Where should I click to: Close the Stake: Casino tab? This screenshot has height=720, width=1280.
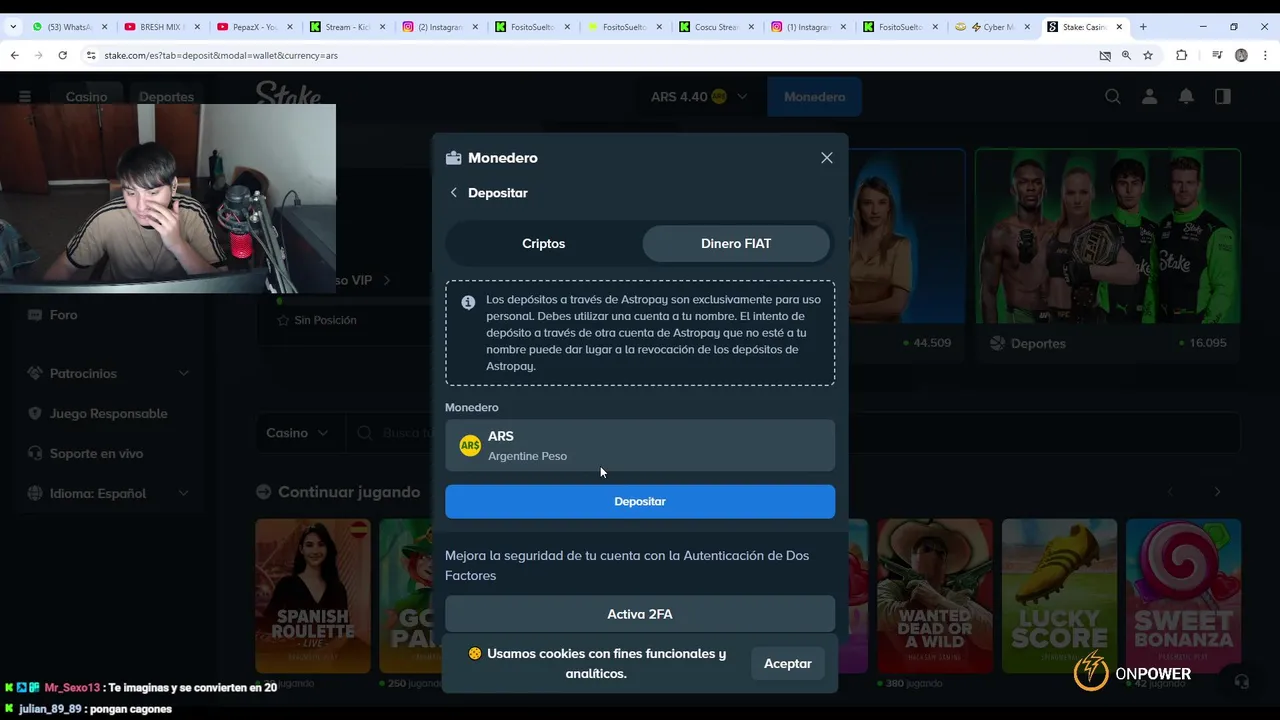click(1119, 27)
